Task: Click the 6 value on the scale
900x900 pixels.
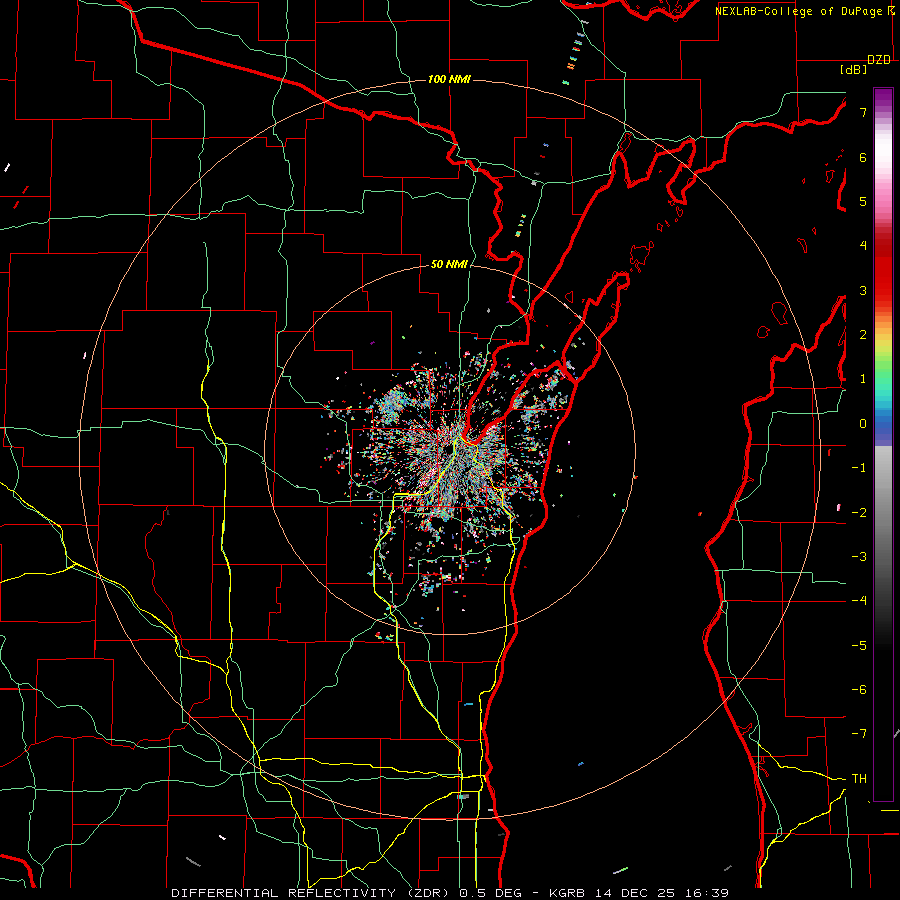Action: 863,157
